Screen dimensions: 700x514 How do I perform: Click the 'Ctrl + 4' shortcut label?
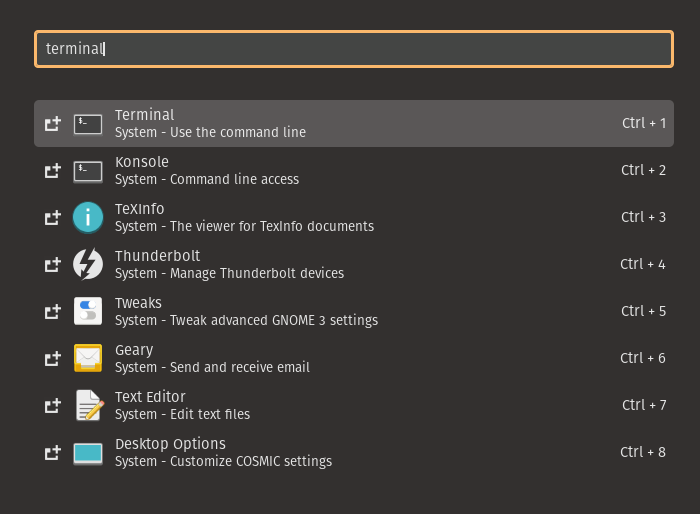coord(643,264)
